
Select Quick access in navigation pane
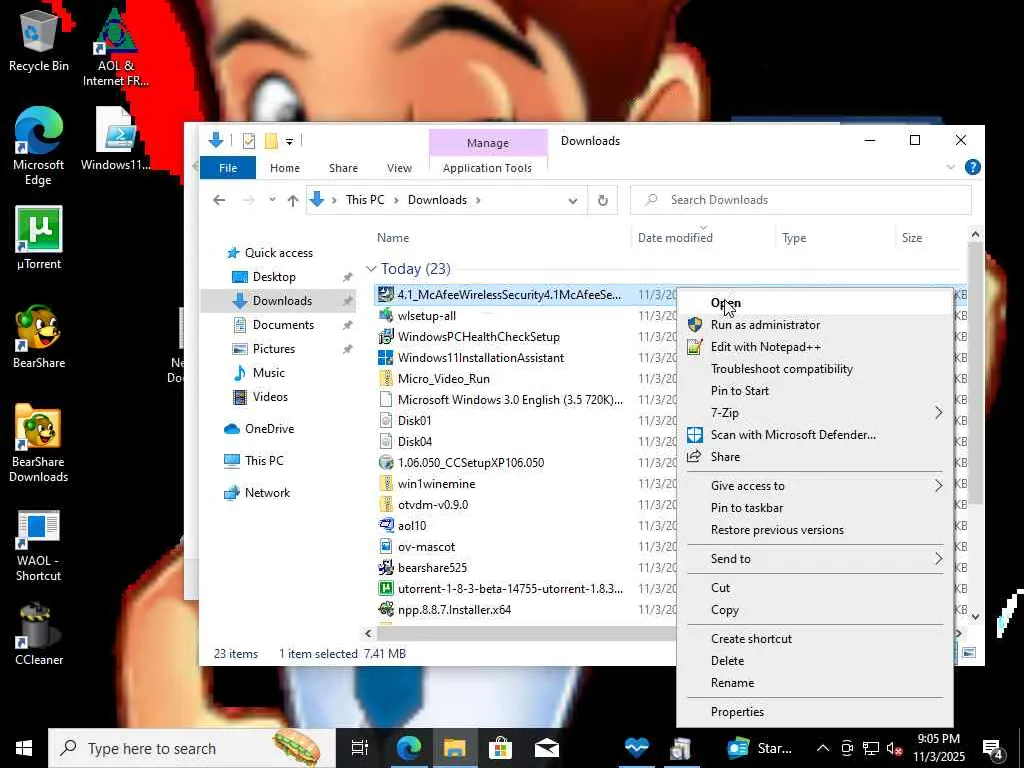(270, 253)
